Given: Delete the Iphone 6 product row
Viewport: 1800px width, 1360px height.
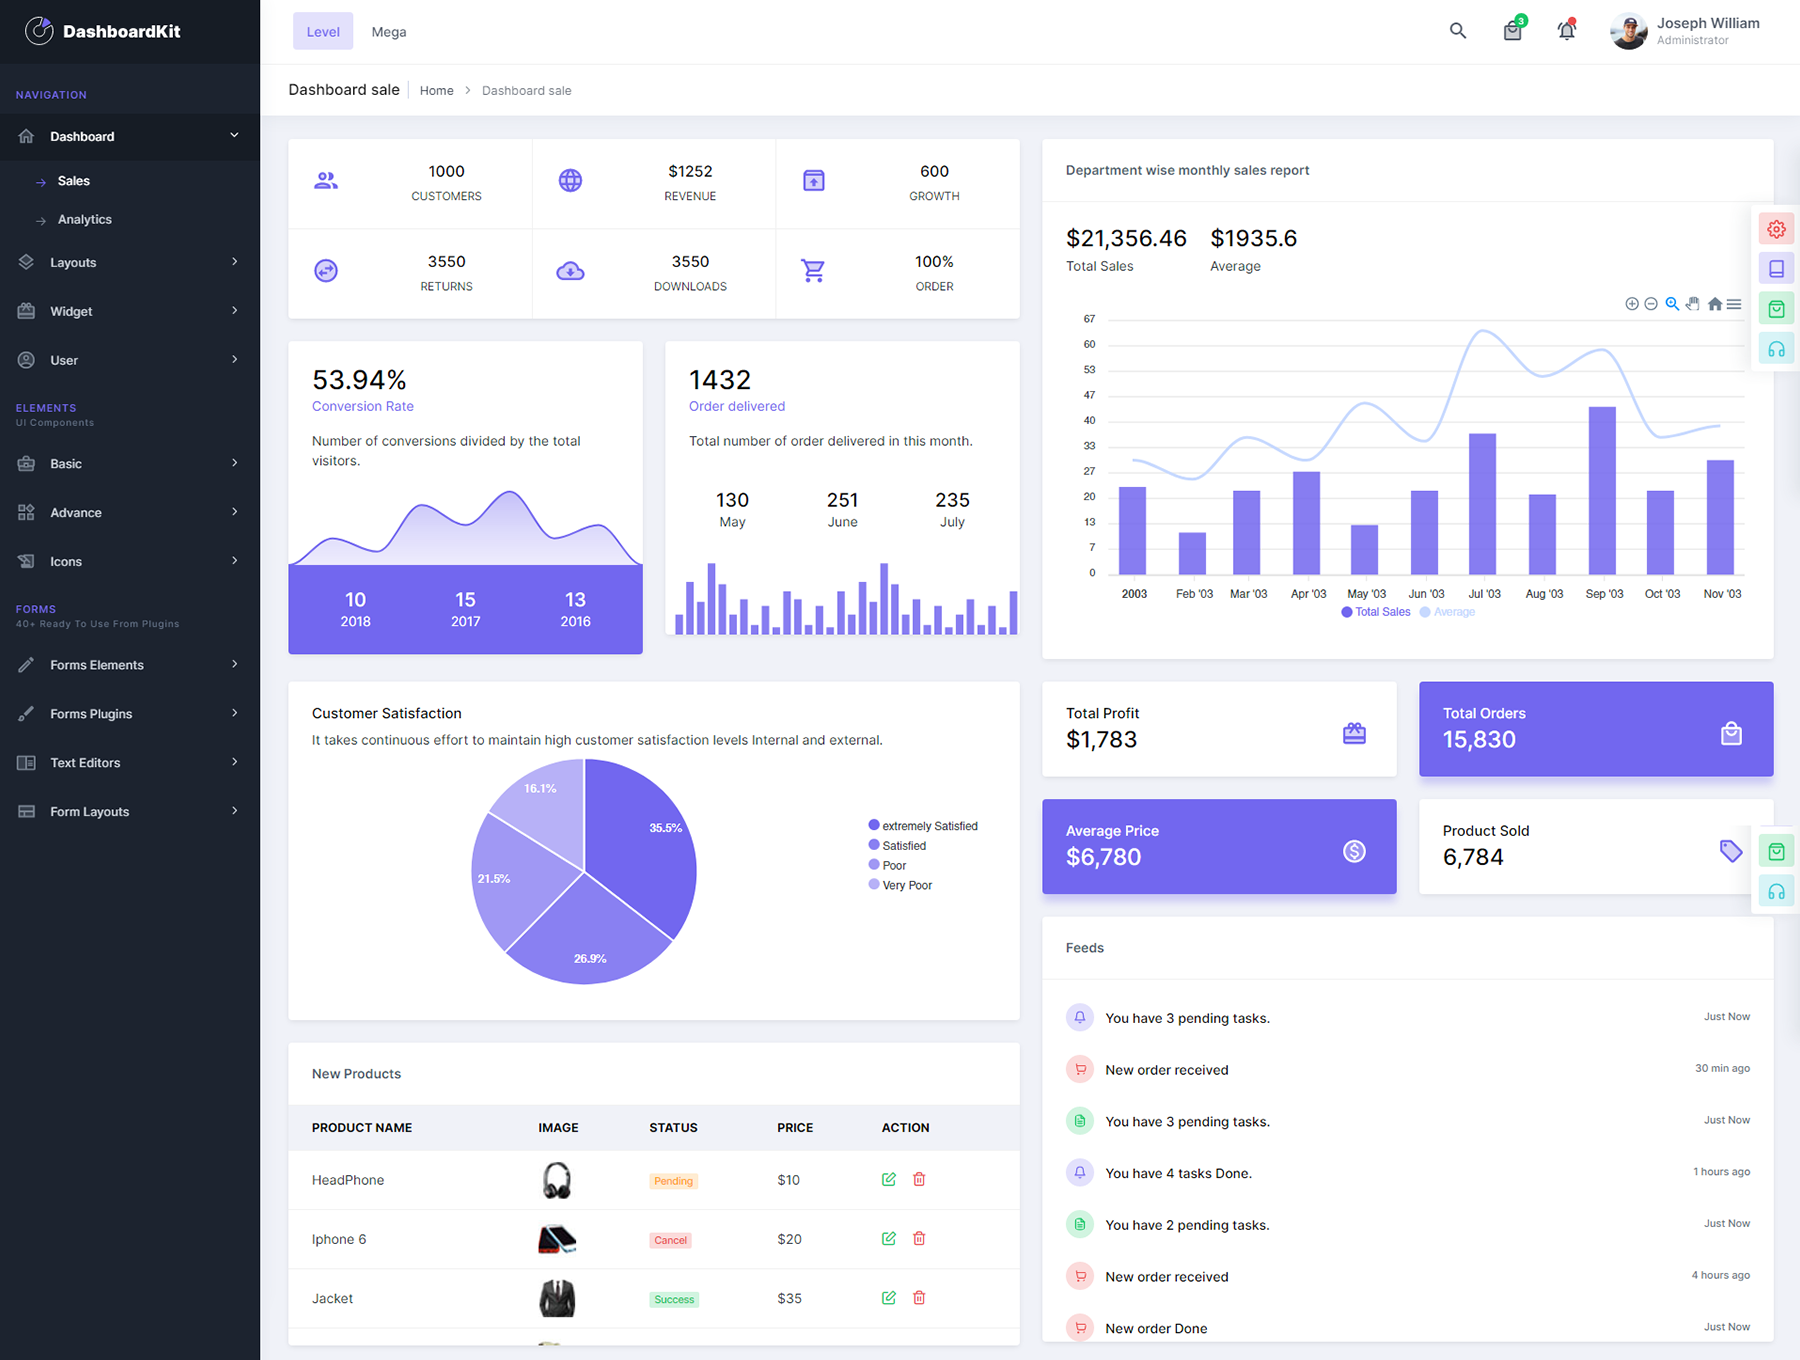Looking at the screenshot, I should [x=918, y=1238].
